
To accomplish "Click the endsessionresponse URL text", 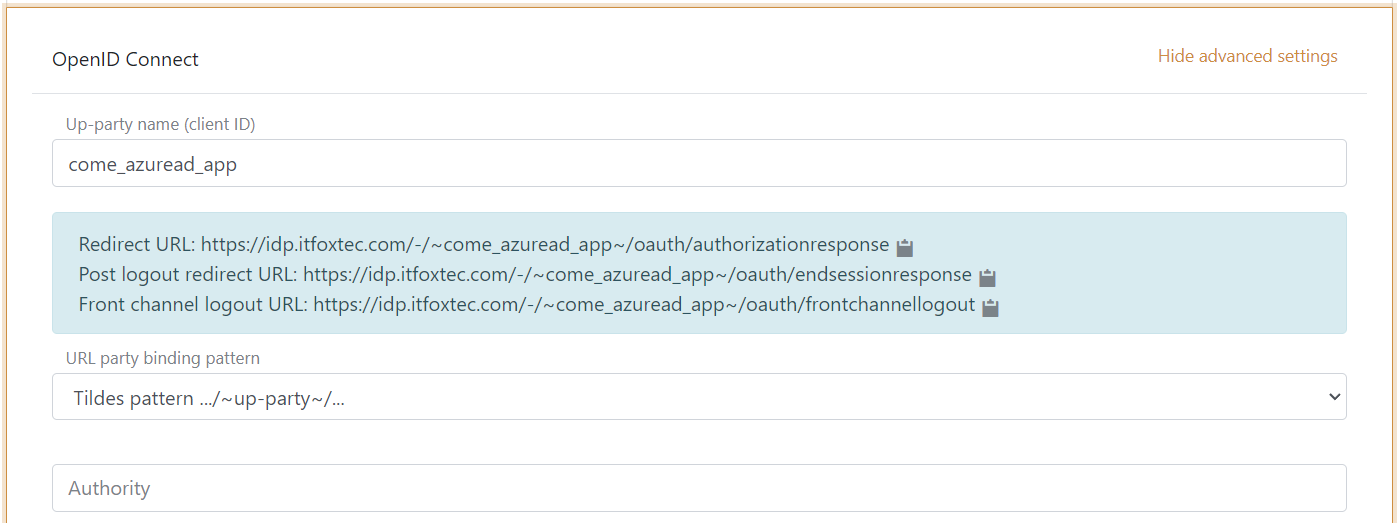I will (637, 275).
